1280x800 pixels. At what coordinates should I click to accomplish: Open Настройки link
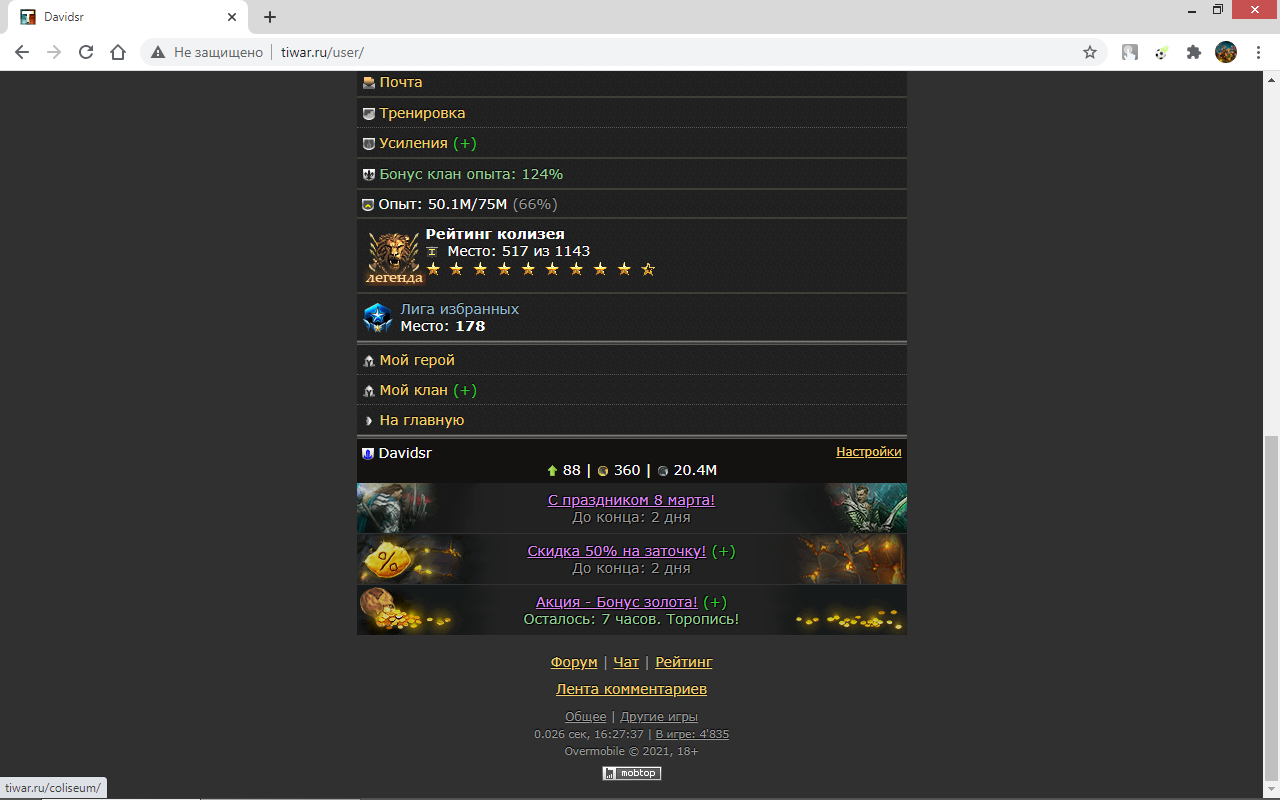(x=868, y=452)
